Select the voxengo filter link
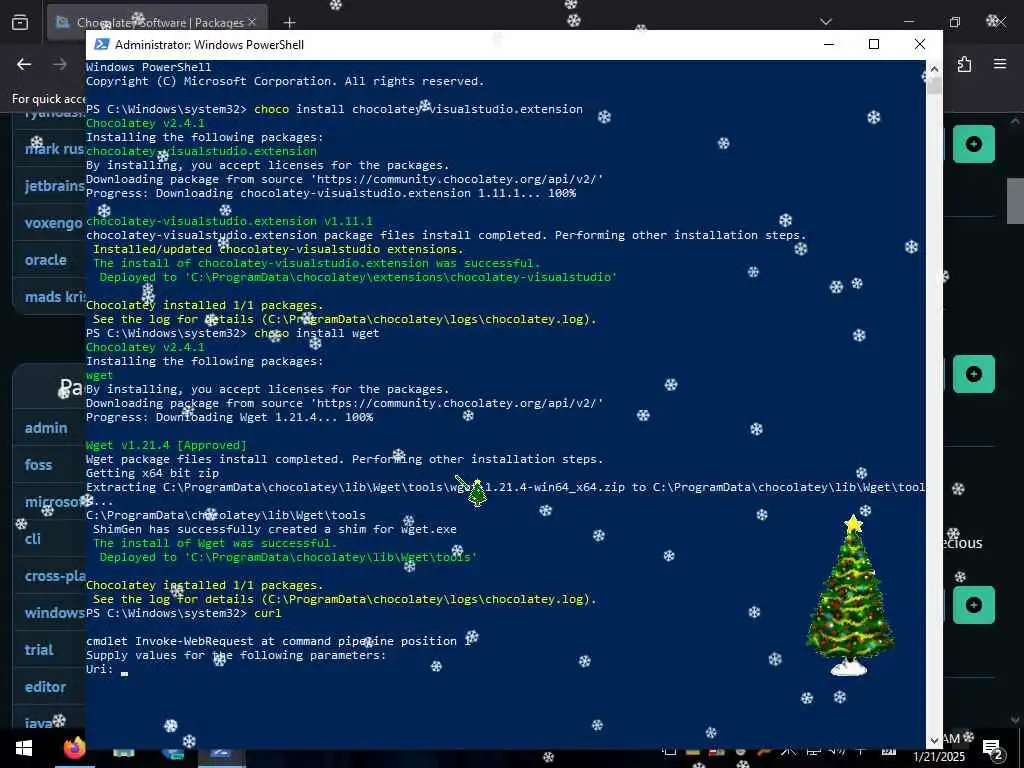 tap(54, 223)
